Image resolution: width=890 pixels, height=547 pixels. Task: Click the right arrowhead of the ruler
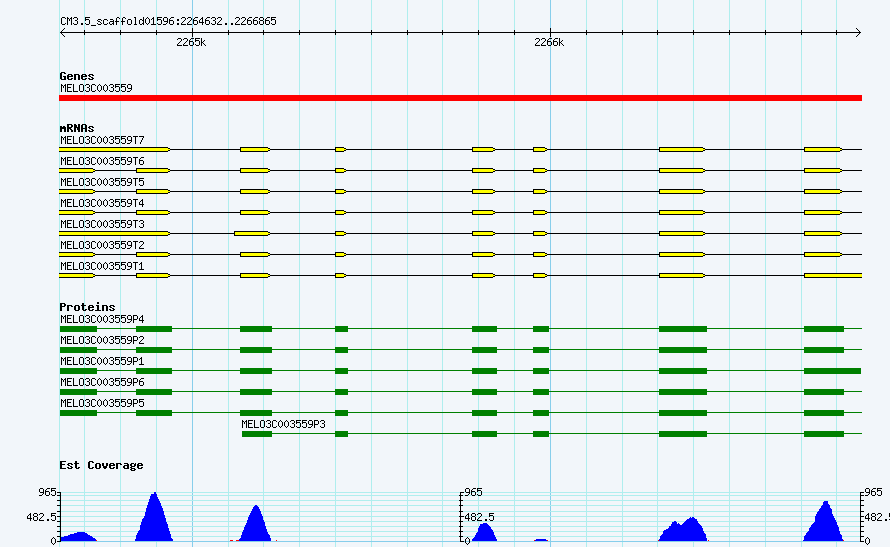[858, 33]
